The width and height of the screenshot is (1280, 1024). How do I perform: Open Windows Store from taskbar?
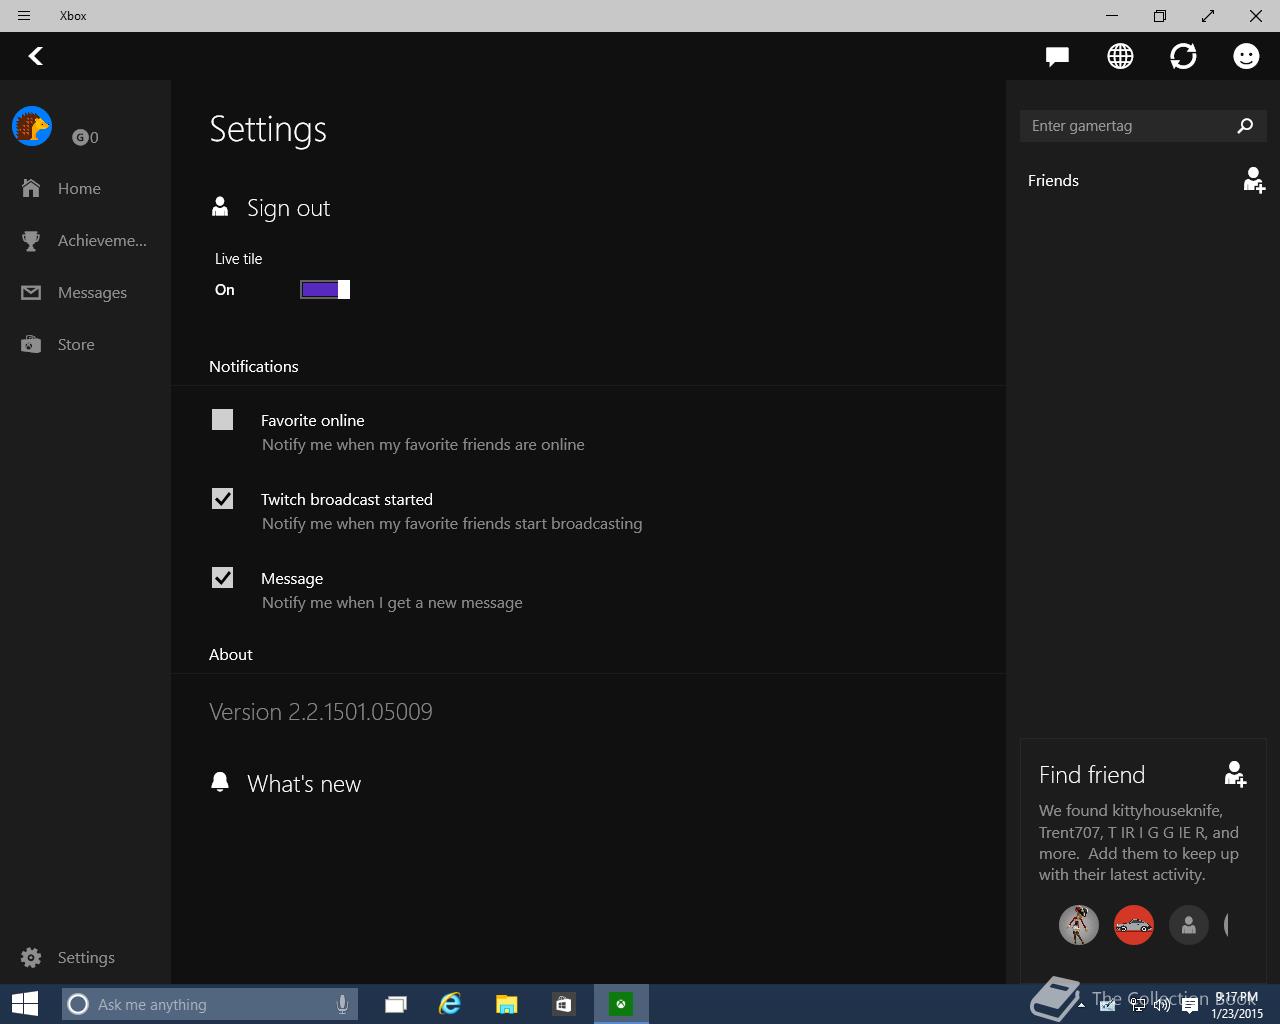(x=564, y=1004)
